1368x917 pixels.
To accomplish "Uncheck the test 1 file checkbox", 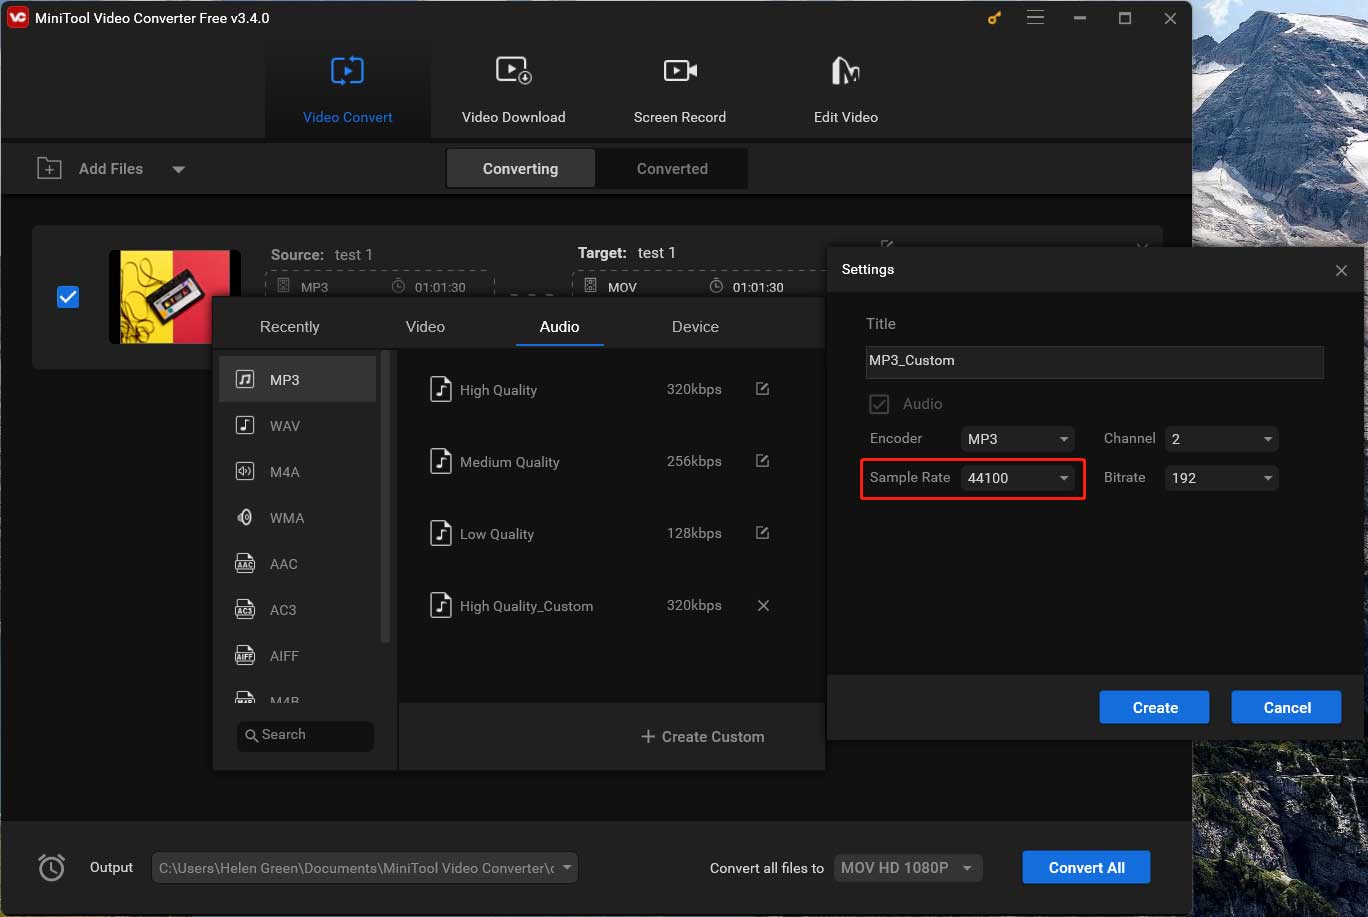I will (x=68, y=297).
